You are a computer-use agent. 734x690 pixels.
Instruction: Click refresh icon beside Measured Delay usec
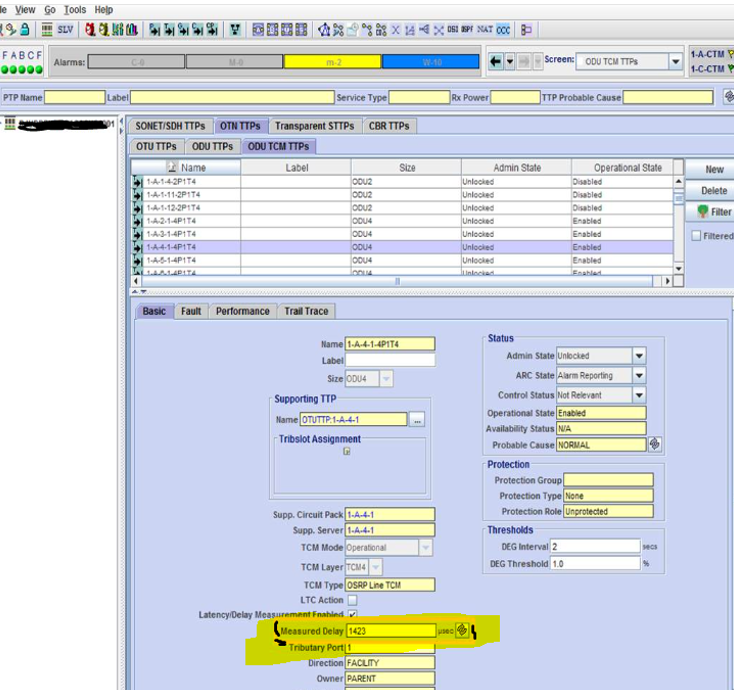click(x=462, y=631)
